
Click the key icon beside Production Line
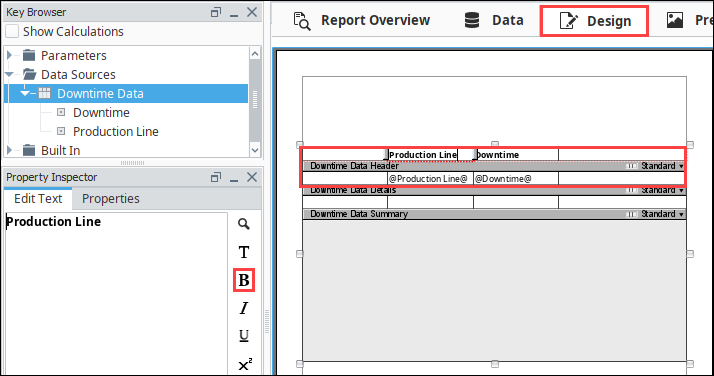coord(61,131)
